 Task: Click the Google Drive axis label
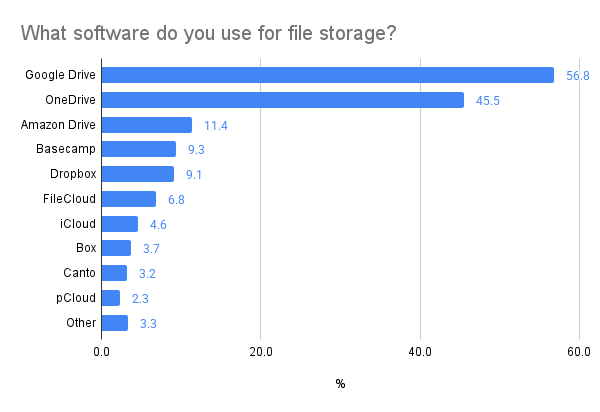[x=61, y=75]
